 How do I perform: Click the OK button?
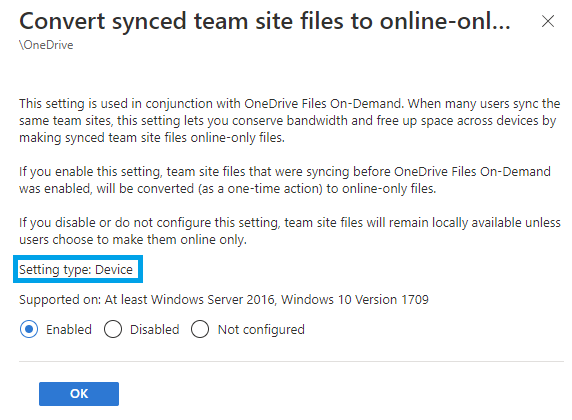(x=79, y=394)
